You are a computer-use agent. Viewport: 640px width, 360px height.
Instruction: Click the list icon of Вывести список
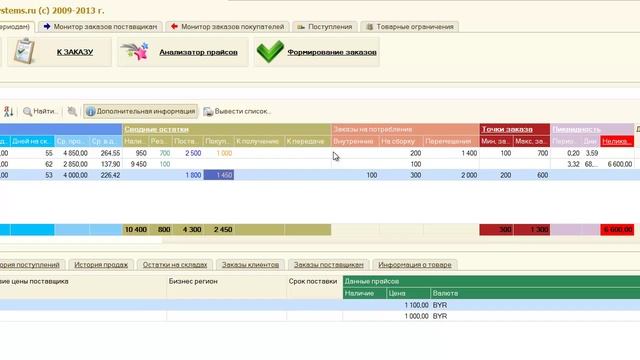click(208, 111)
